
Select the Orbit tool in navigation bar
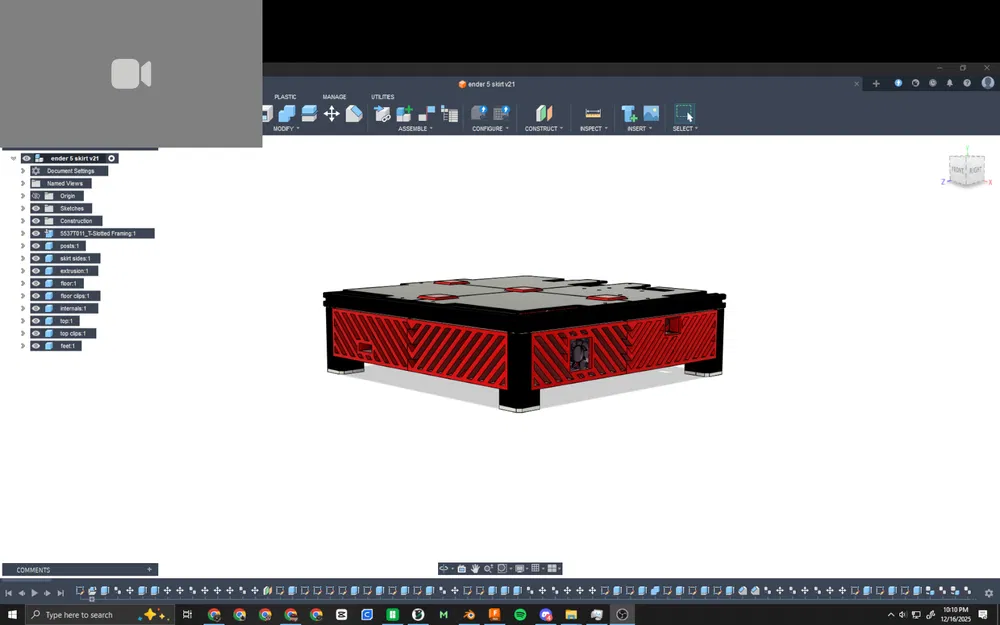click(x=444, y=568)
